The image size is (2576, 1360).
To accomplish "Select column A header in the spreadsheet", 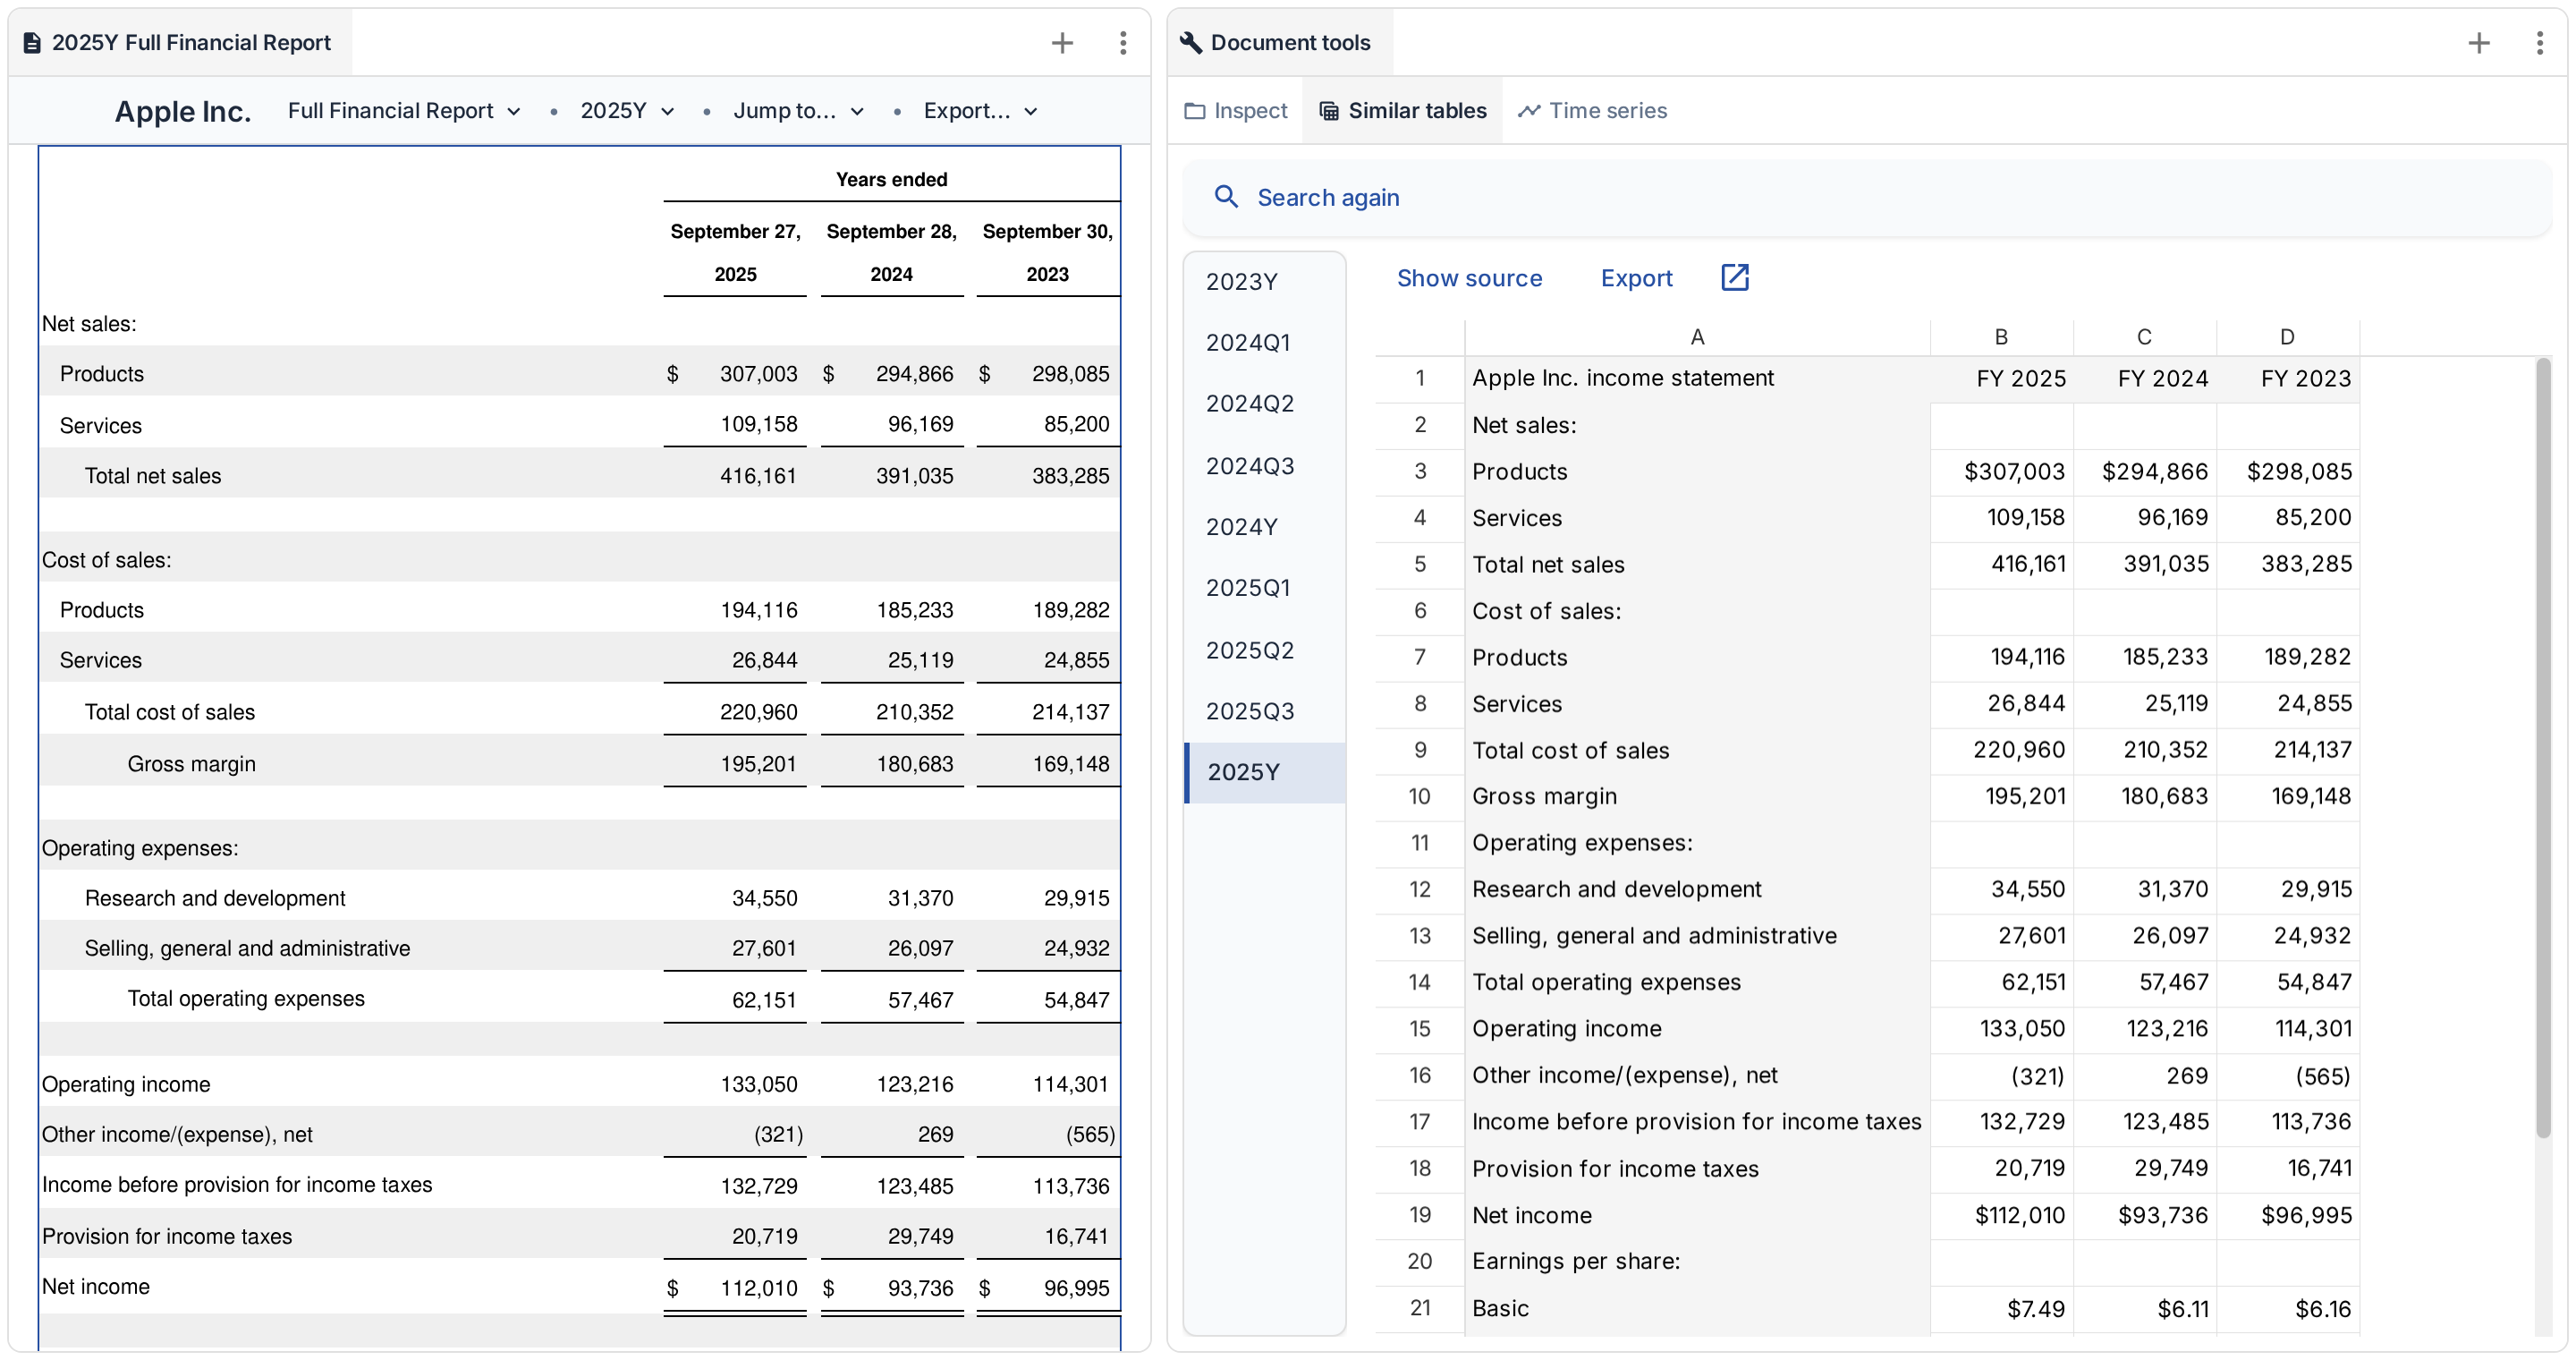I will pos(1697,337).
